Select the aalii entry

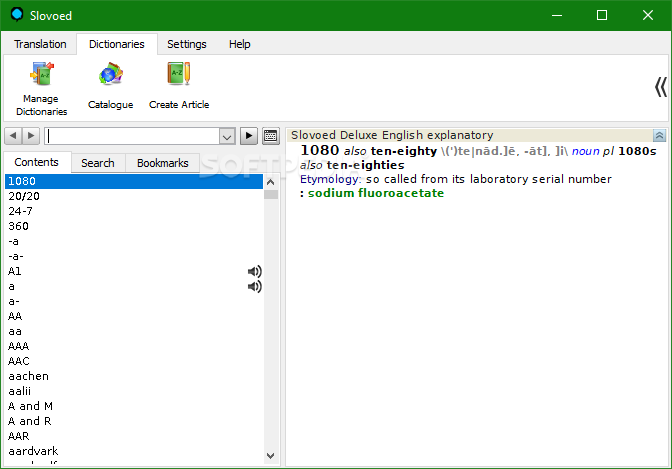pos(134,391)
